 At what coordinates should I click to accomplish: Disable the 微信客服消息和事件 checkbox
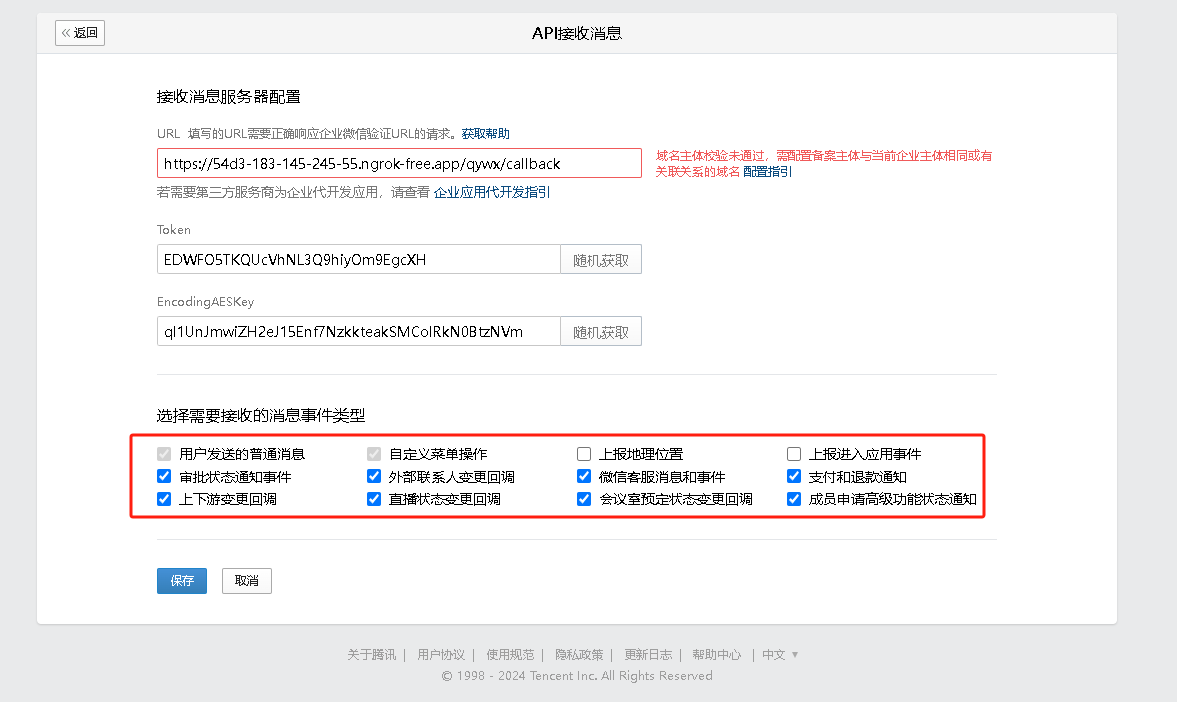coord(584,476)
